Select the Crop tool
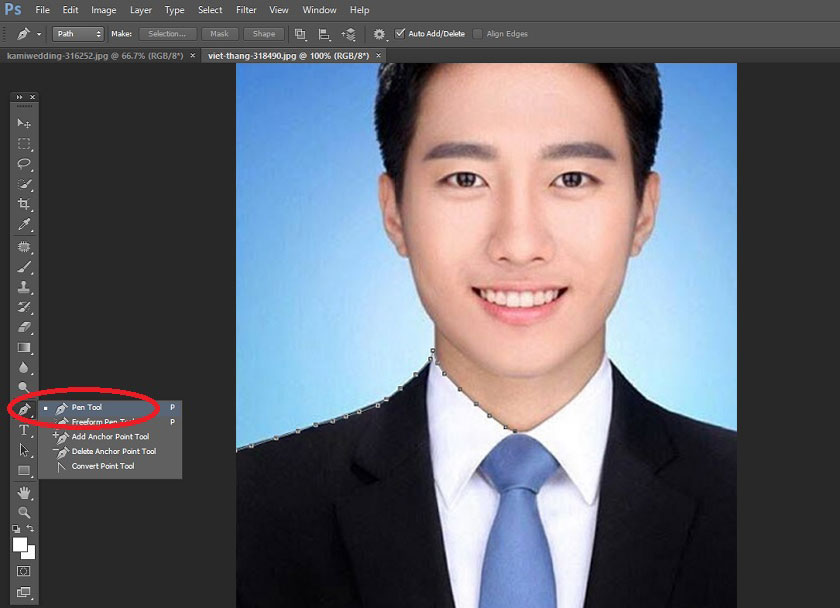The width and height of the screenshot is (840, 608). tap(24, 204)
